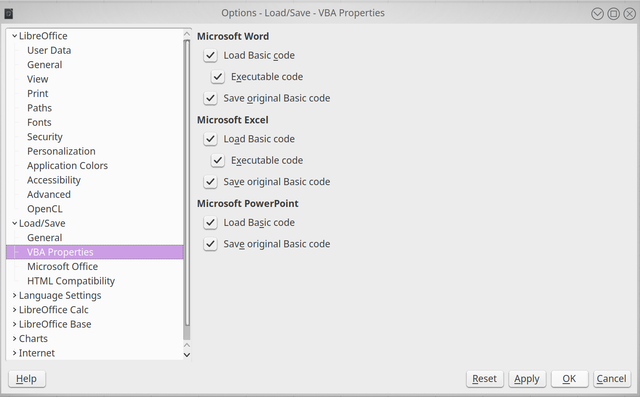Screen dimensions: 640x397
Task: Open the Fonts options page
Action: click(39, 122)
